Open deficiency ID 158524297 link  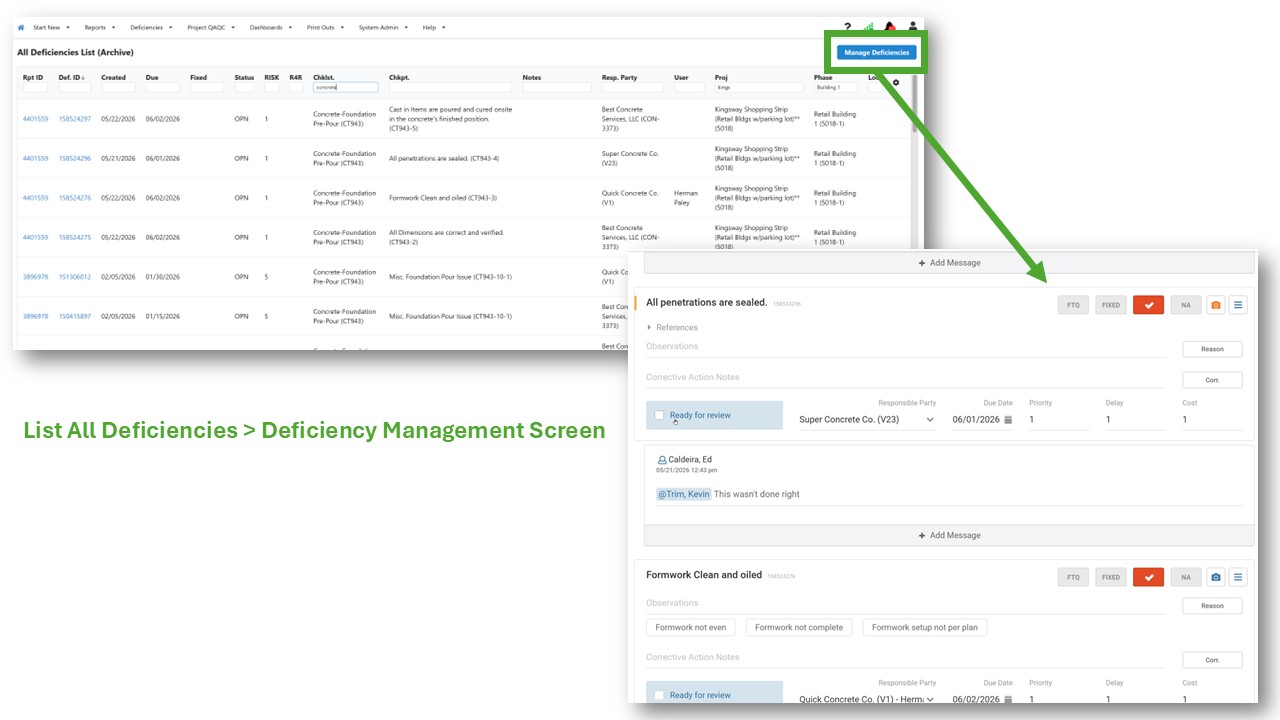(75, 119)
